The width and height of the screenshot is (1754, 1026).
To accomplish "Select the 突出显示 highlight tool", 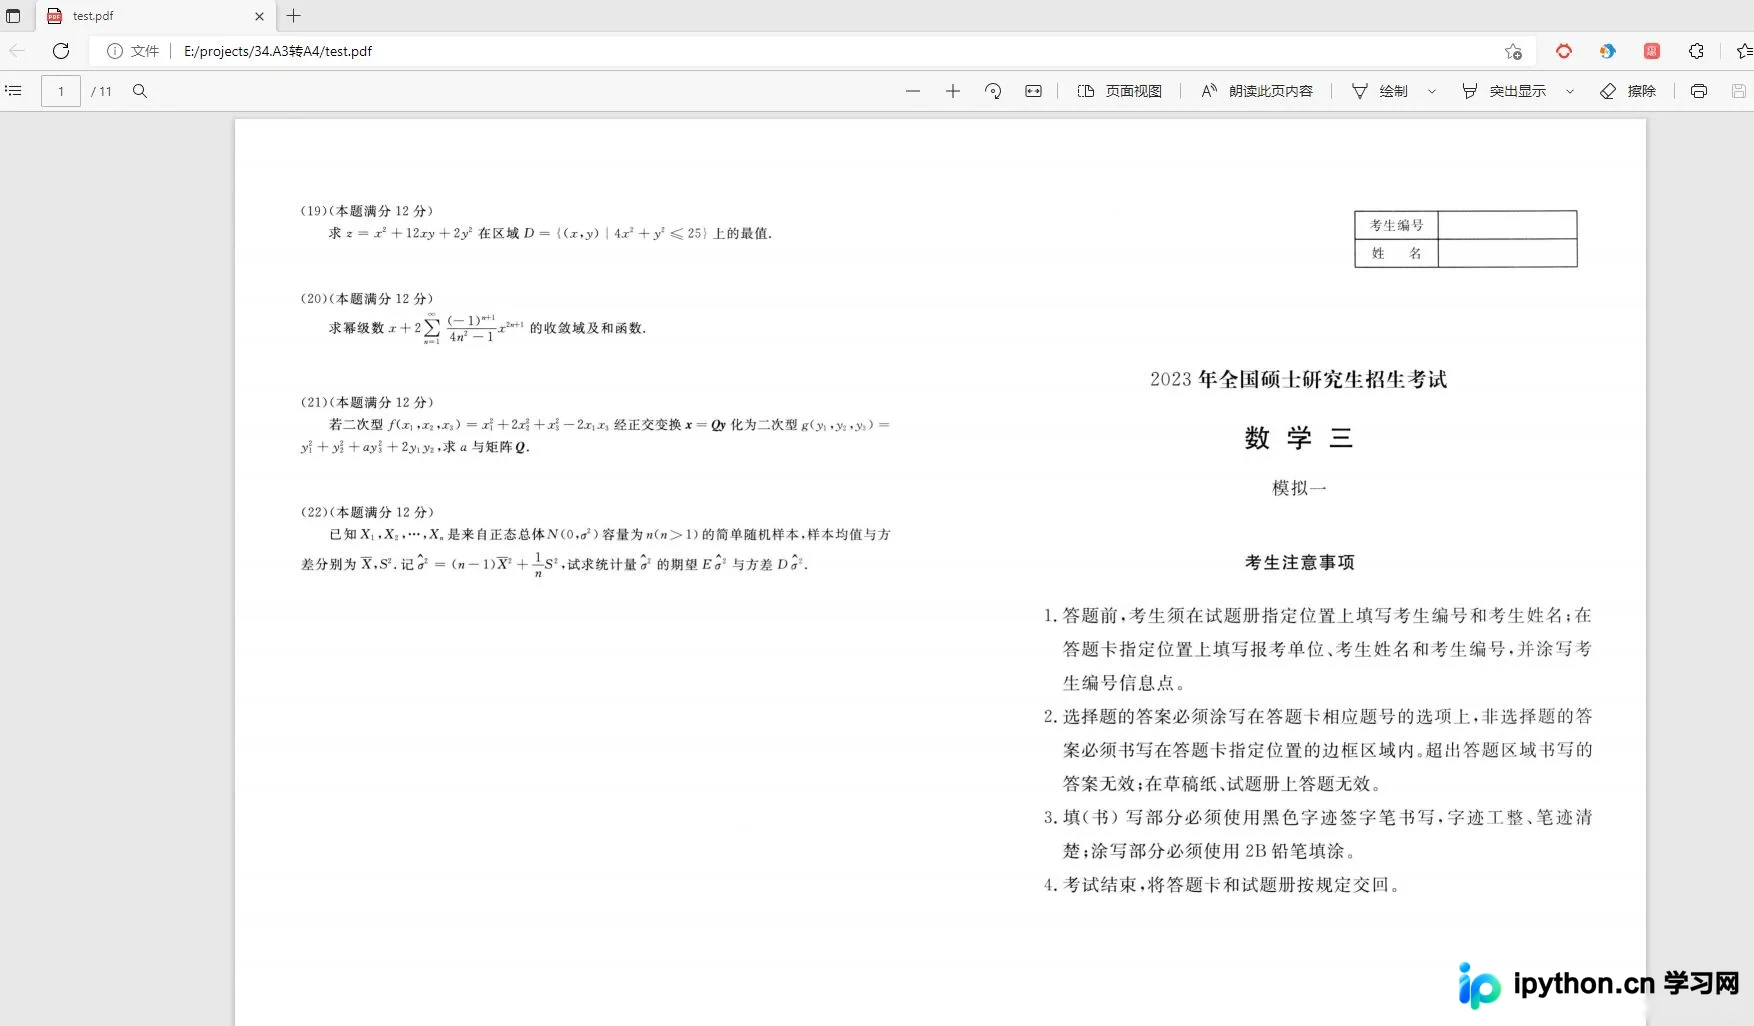I will tap(1504, 91).
